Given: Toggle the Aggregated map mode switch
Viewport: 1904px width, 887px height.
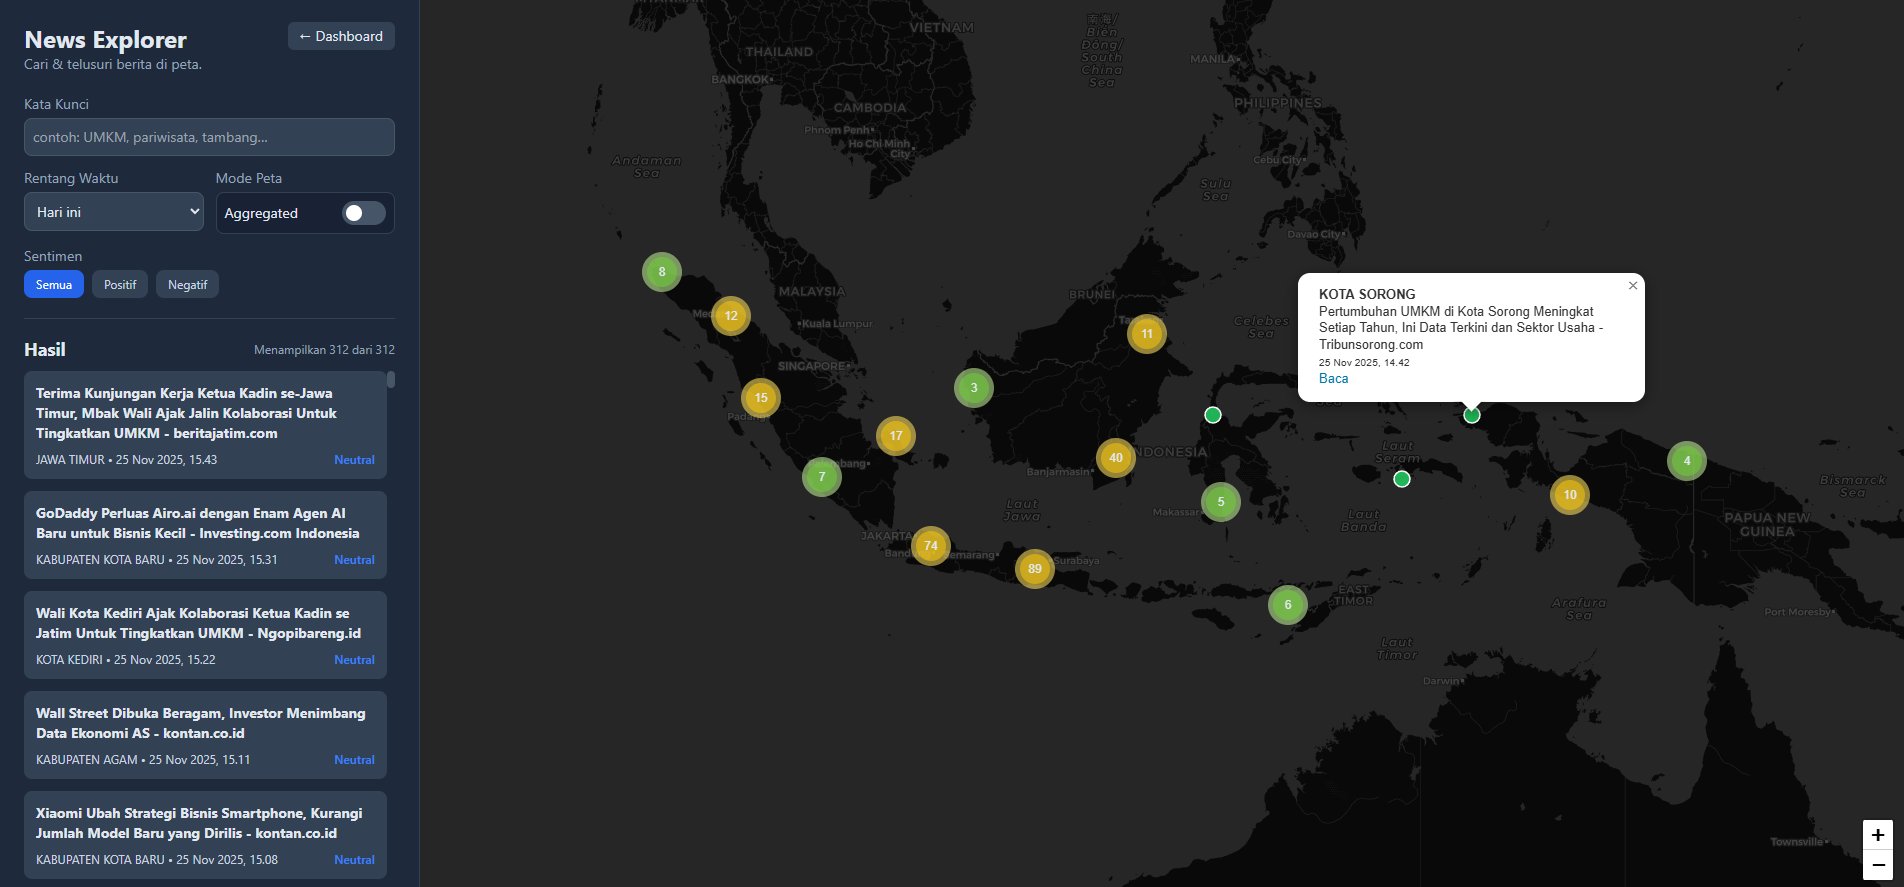Looking at the screenshot, I should [x=363, y=213].
